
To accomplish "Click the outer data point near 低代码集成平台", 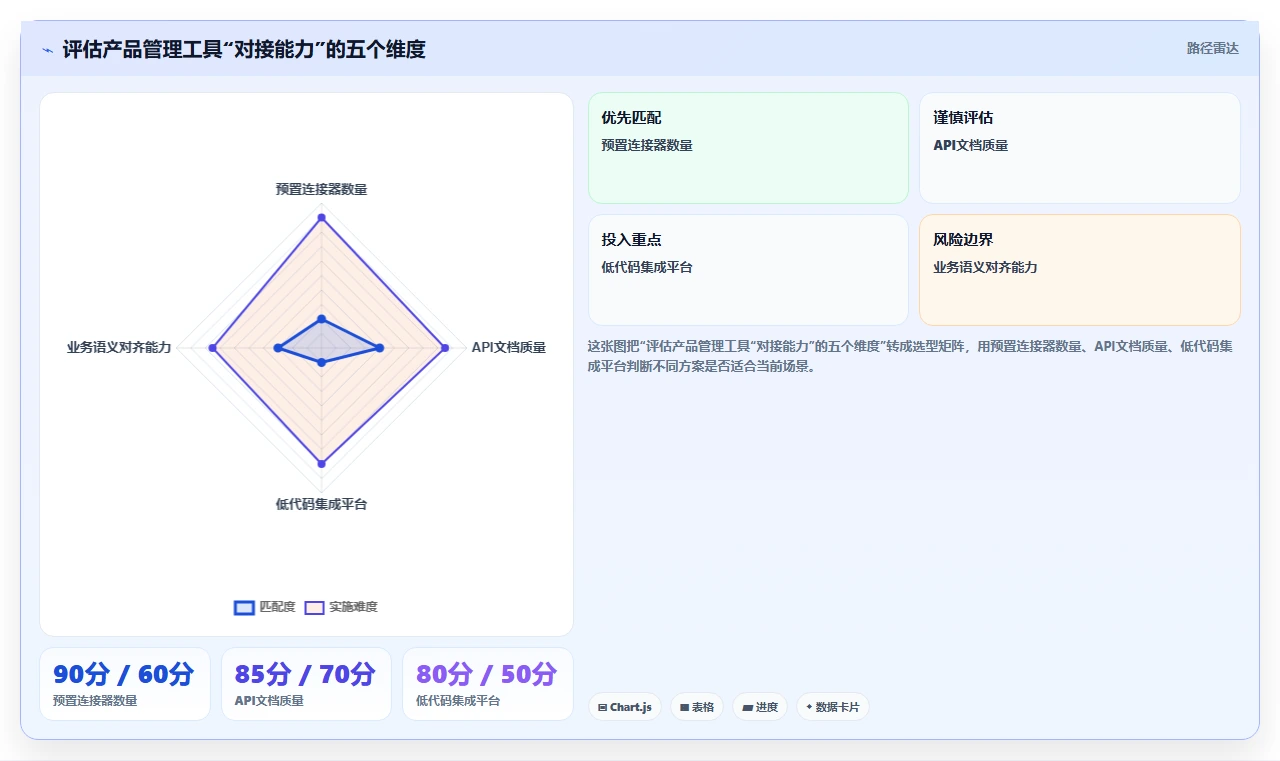I will [321, 463].
